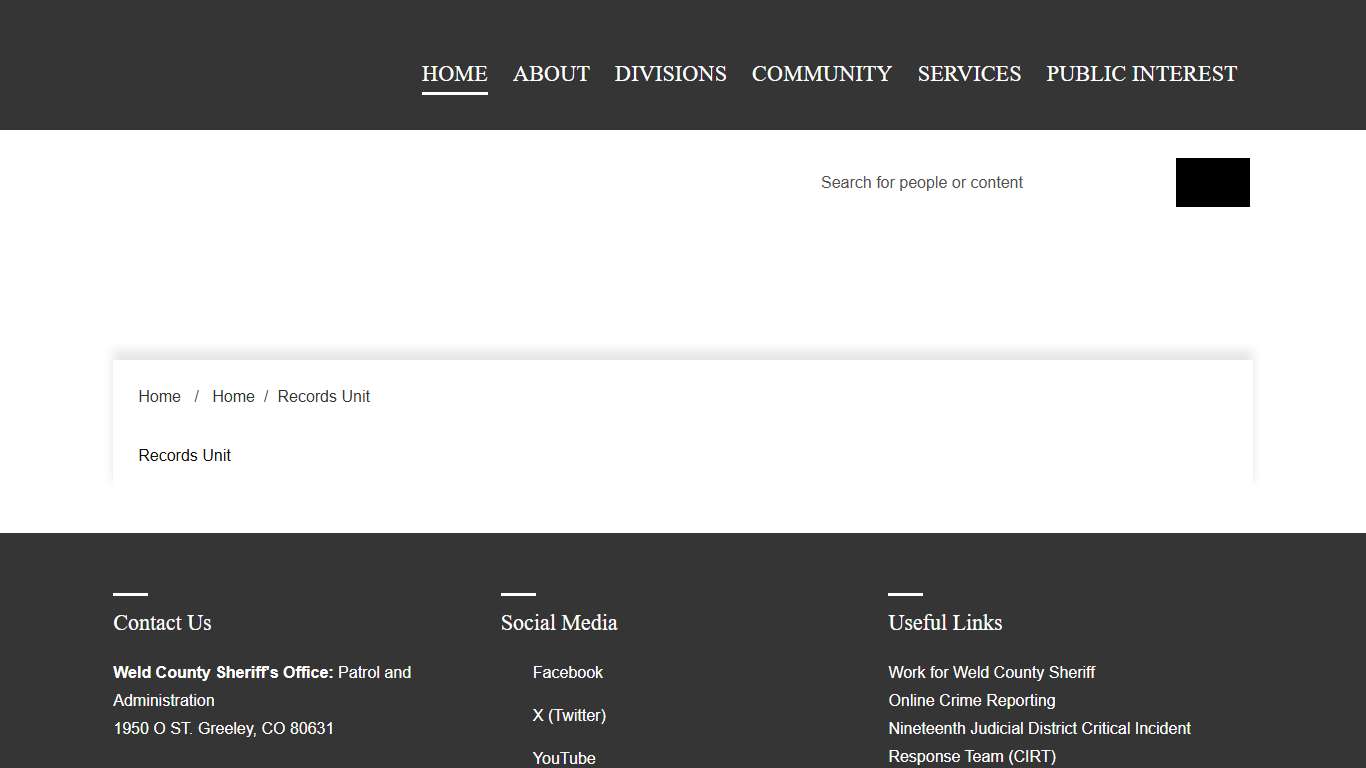Go to first Home breadcrumb link

tap(159, 396)
